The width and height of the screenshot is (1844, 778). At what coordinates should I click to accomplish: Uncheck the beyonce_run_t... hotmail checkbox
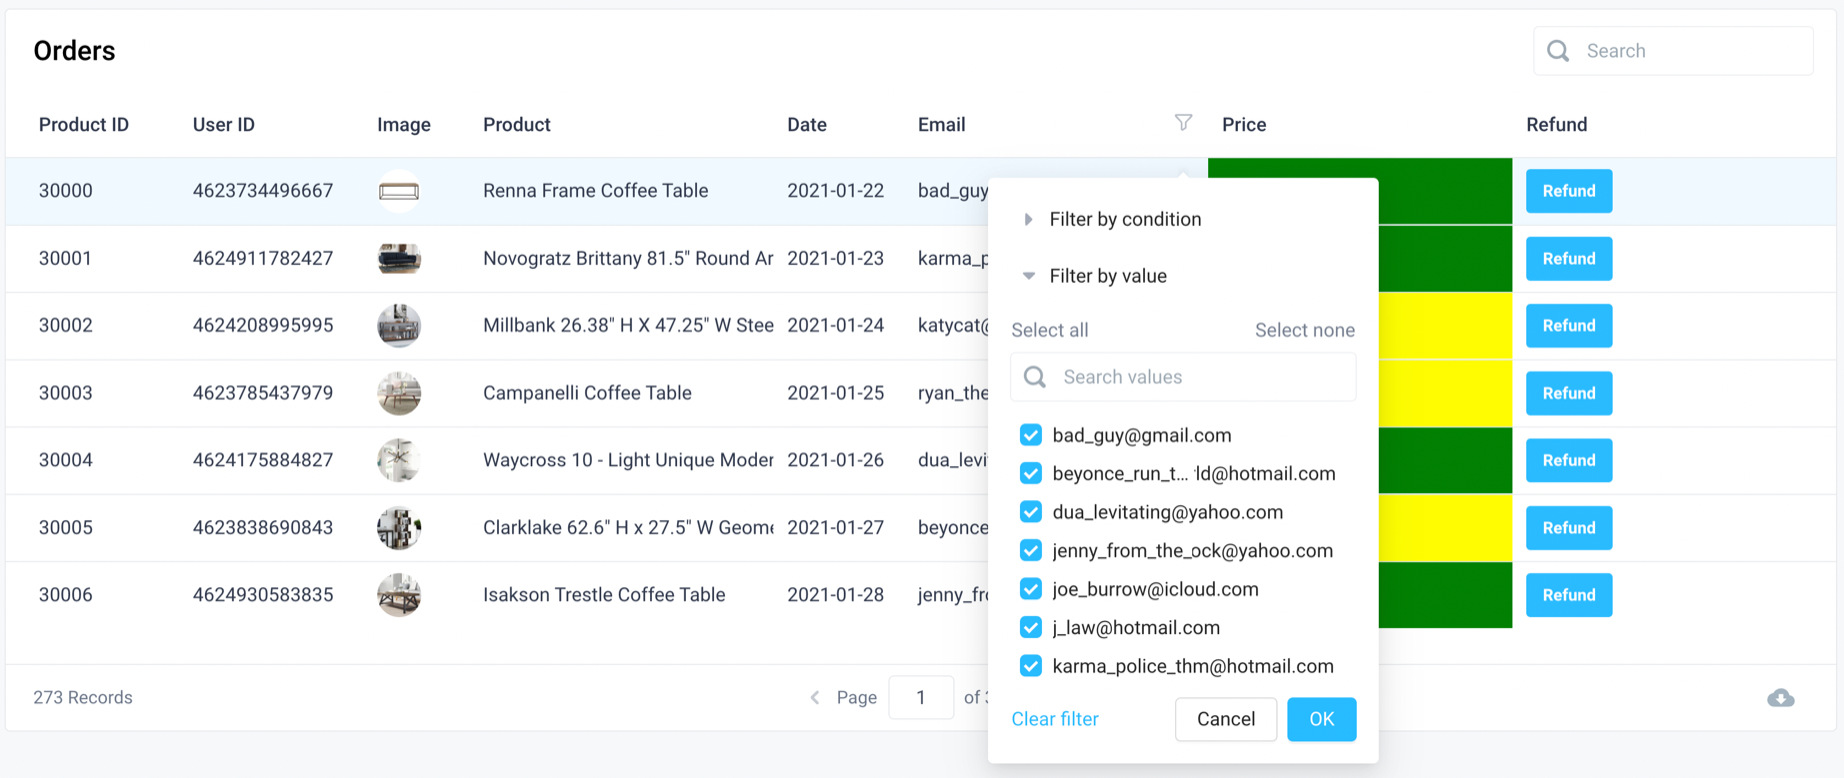coord(1031,473)
